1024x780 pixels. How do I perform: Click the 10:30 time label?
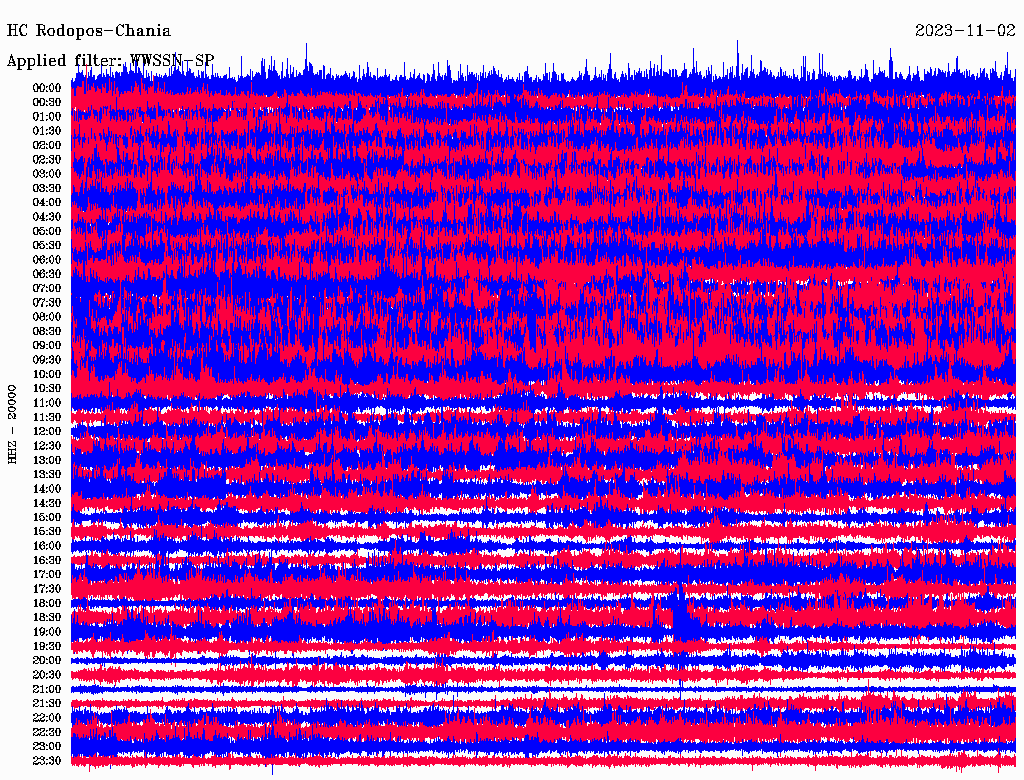click(47, 389)
